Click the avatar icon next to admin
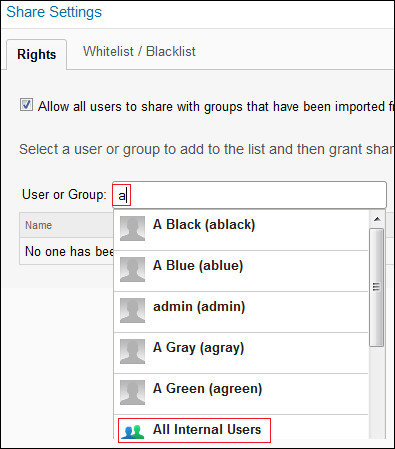 (132, 310)
